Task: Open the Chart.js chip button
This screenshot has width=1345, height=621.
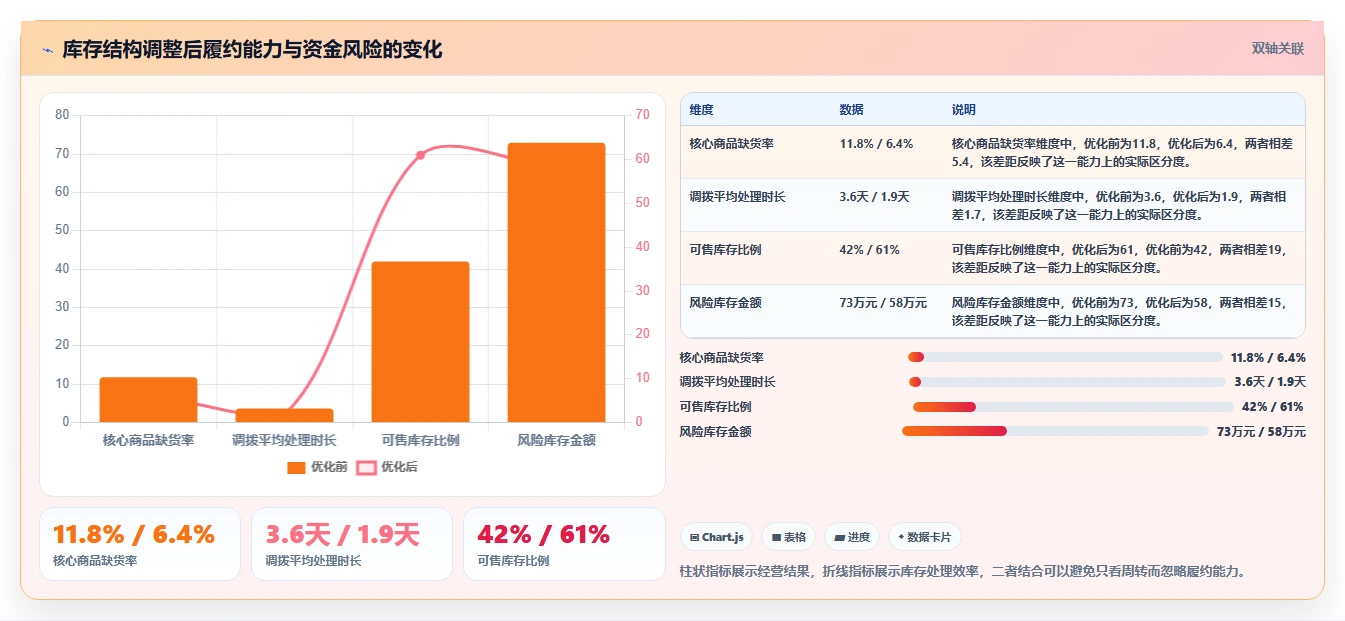Action: (x=716, y=537)
